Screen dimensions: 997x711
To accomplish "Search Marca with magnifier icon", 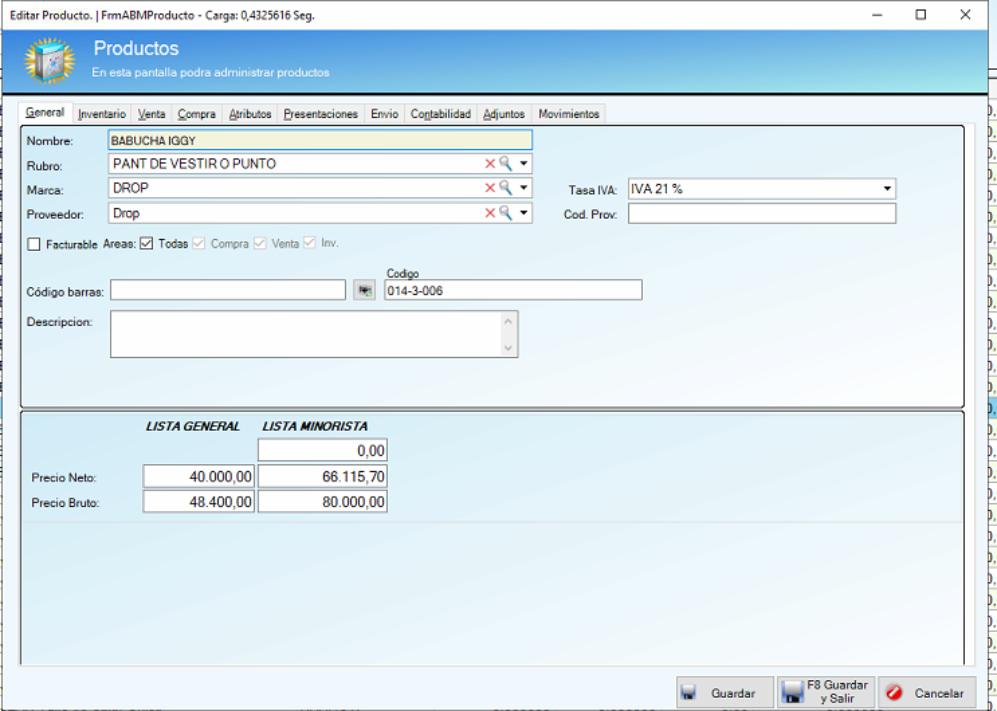I will (x=505, y=188).
